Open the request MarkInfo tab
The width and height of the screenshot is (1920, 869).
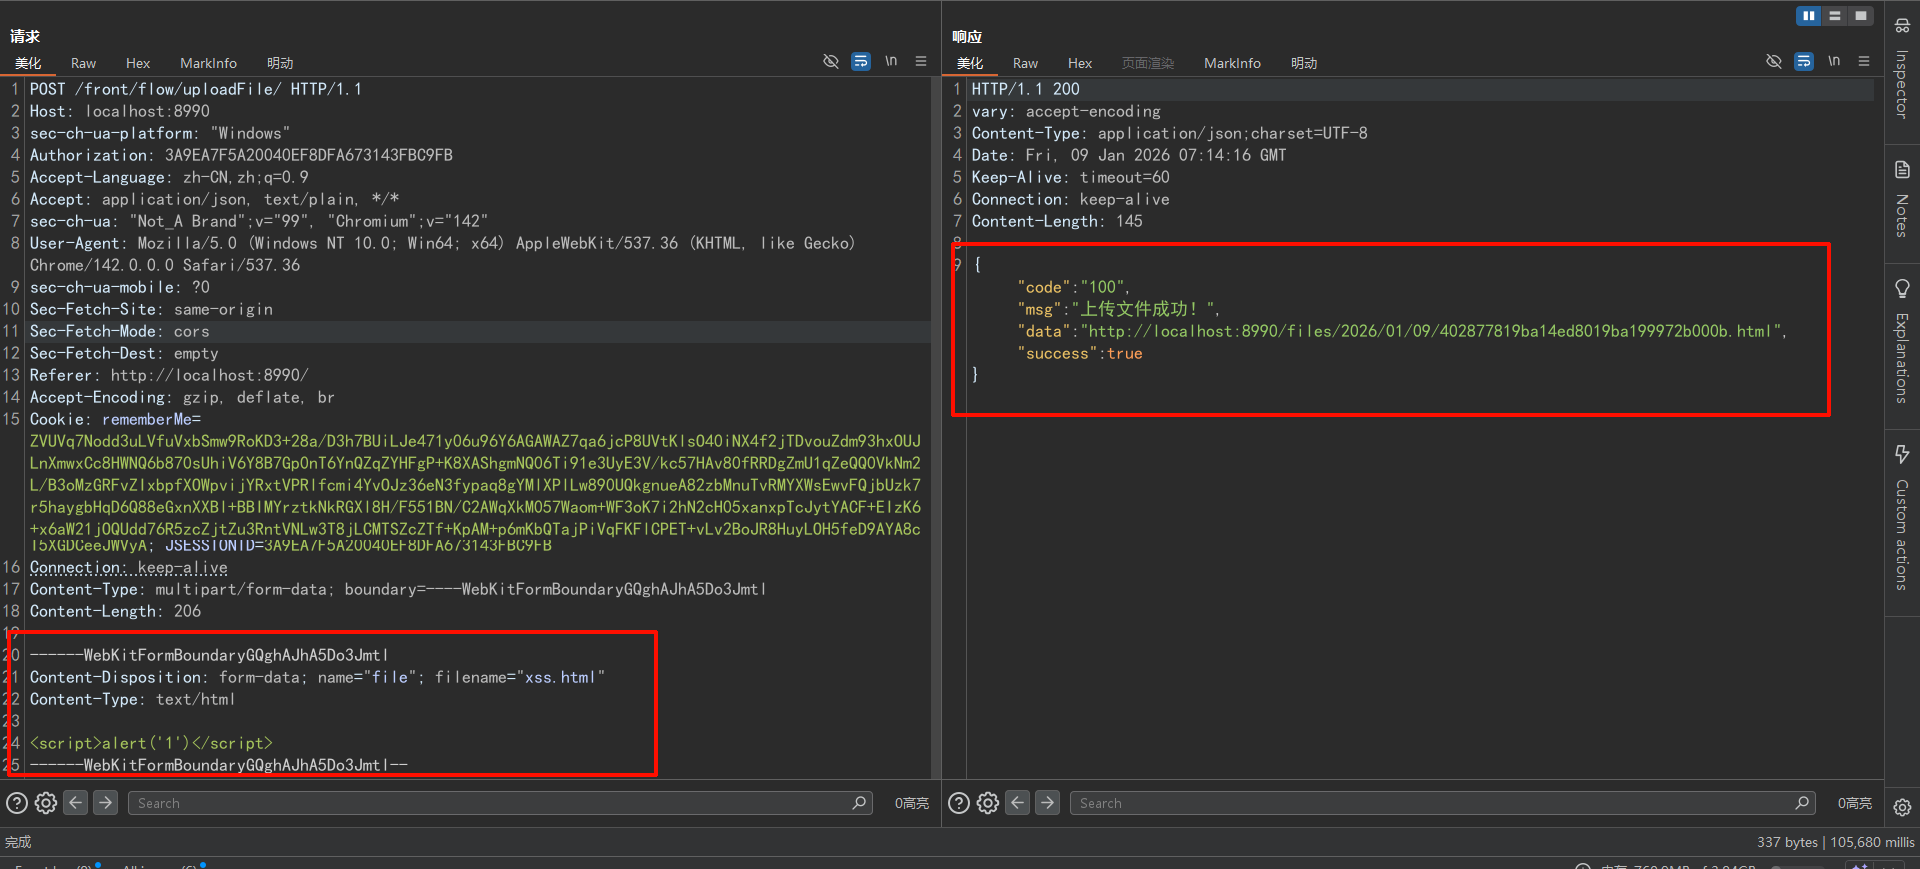(208, 63)
